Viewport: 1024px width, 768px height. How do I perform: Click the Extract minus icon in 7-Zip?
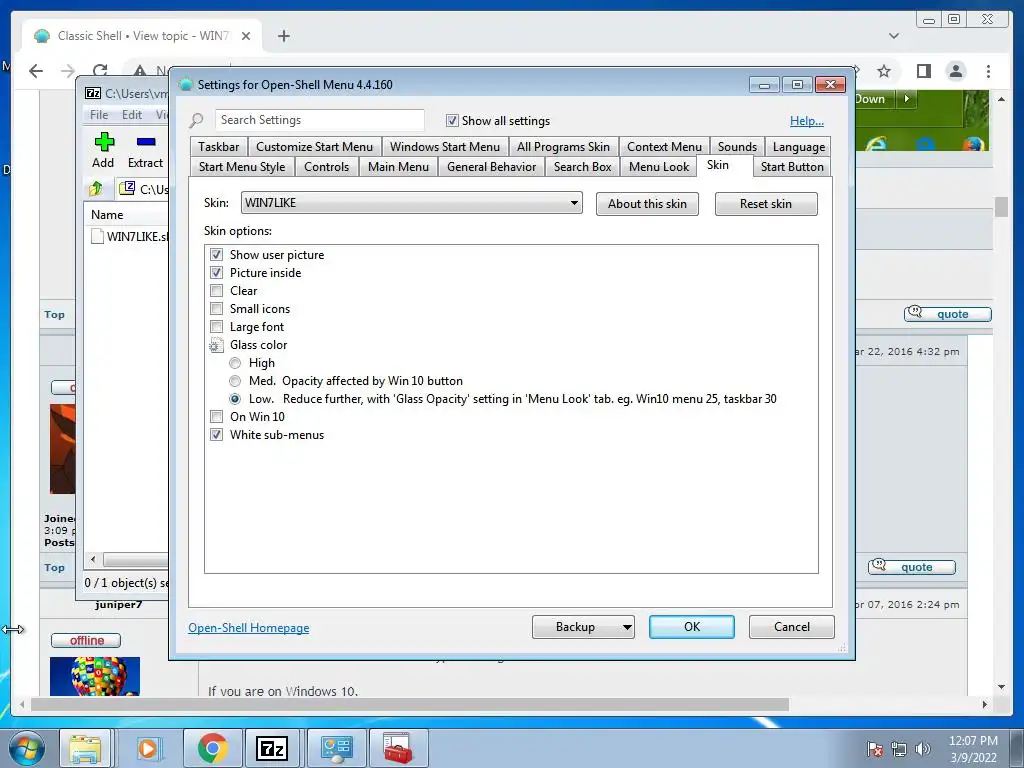point(146,142)
